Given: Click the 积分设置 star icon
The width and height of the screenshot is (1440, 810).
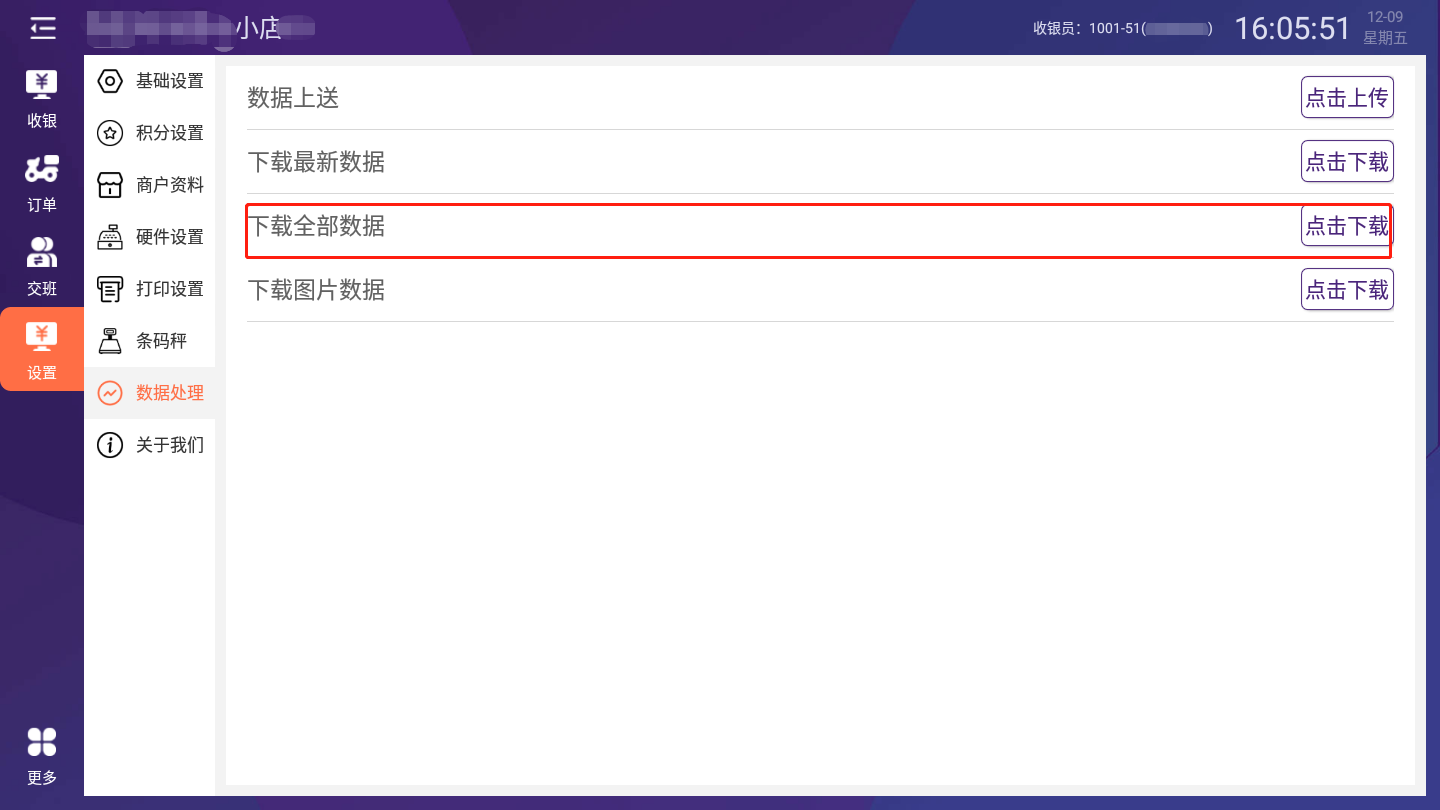Looking at the screenshot, I should (x=110, y=133).
